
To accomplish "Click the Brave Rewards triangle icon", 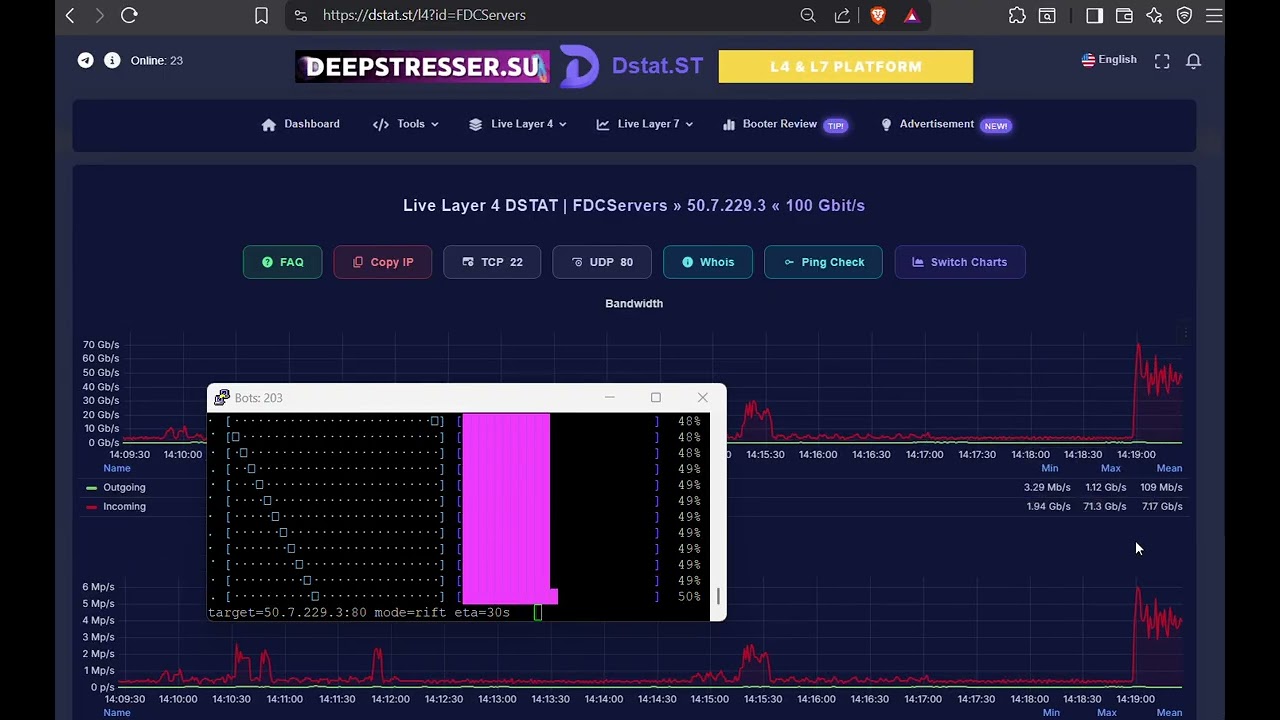I will [911, 15].
